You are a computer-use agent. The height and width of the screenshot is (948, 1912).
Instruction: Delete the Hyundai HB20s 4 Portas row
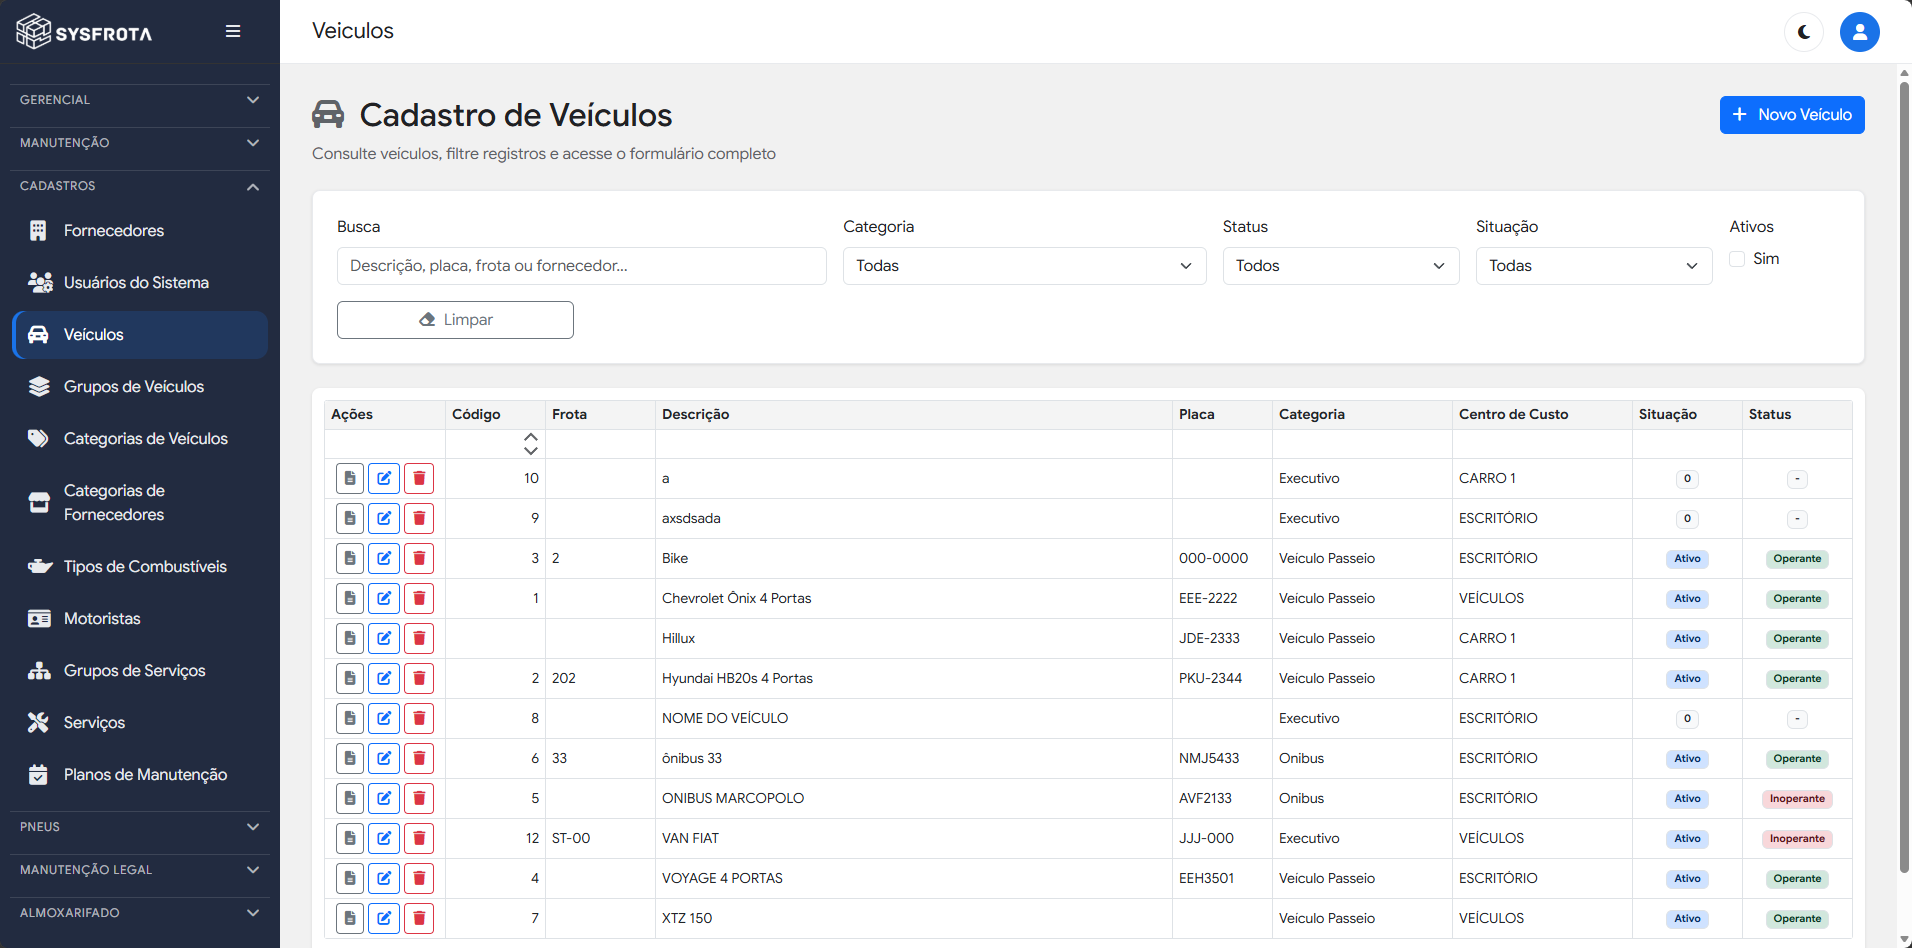(419, 679)
